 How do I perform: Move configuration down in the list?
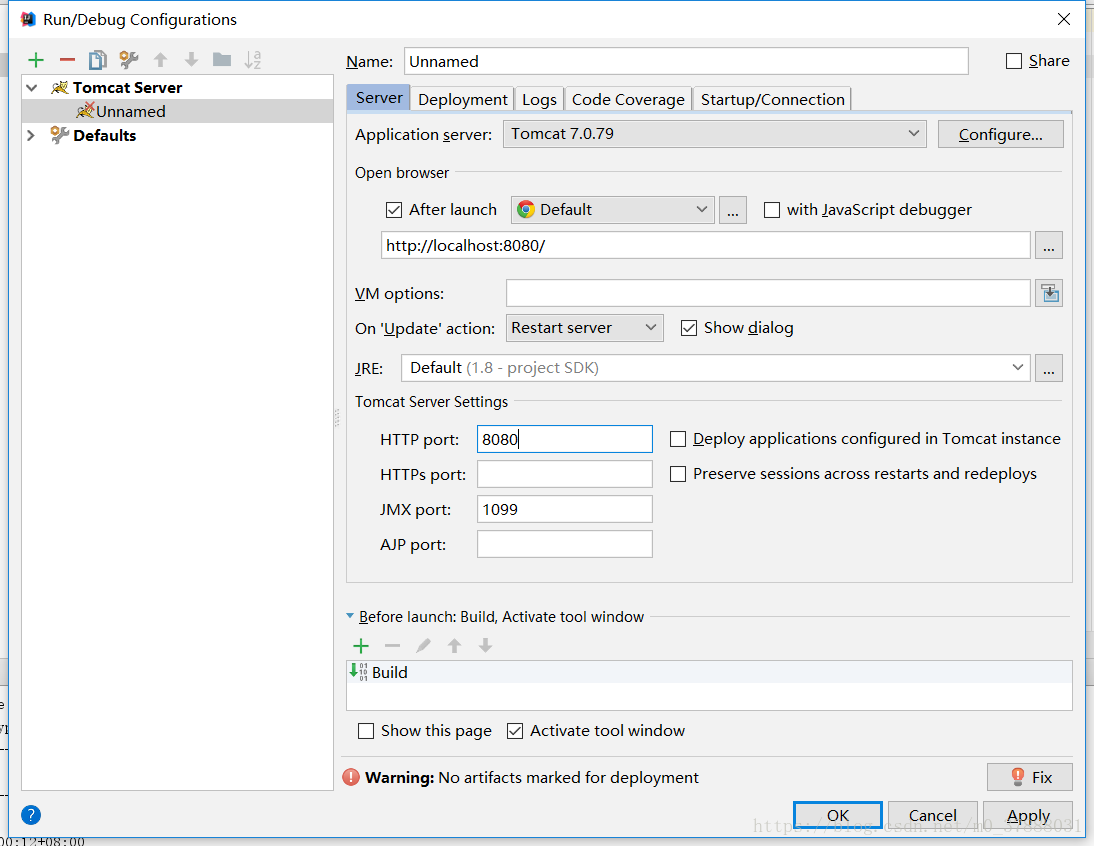[191, 60]
